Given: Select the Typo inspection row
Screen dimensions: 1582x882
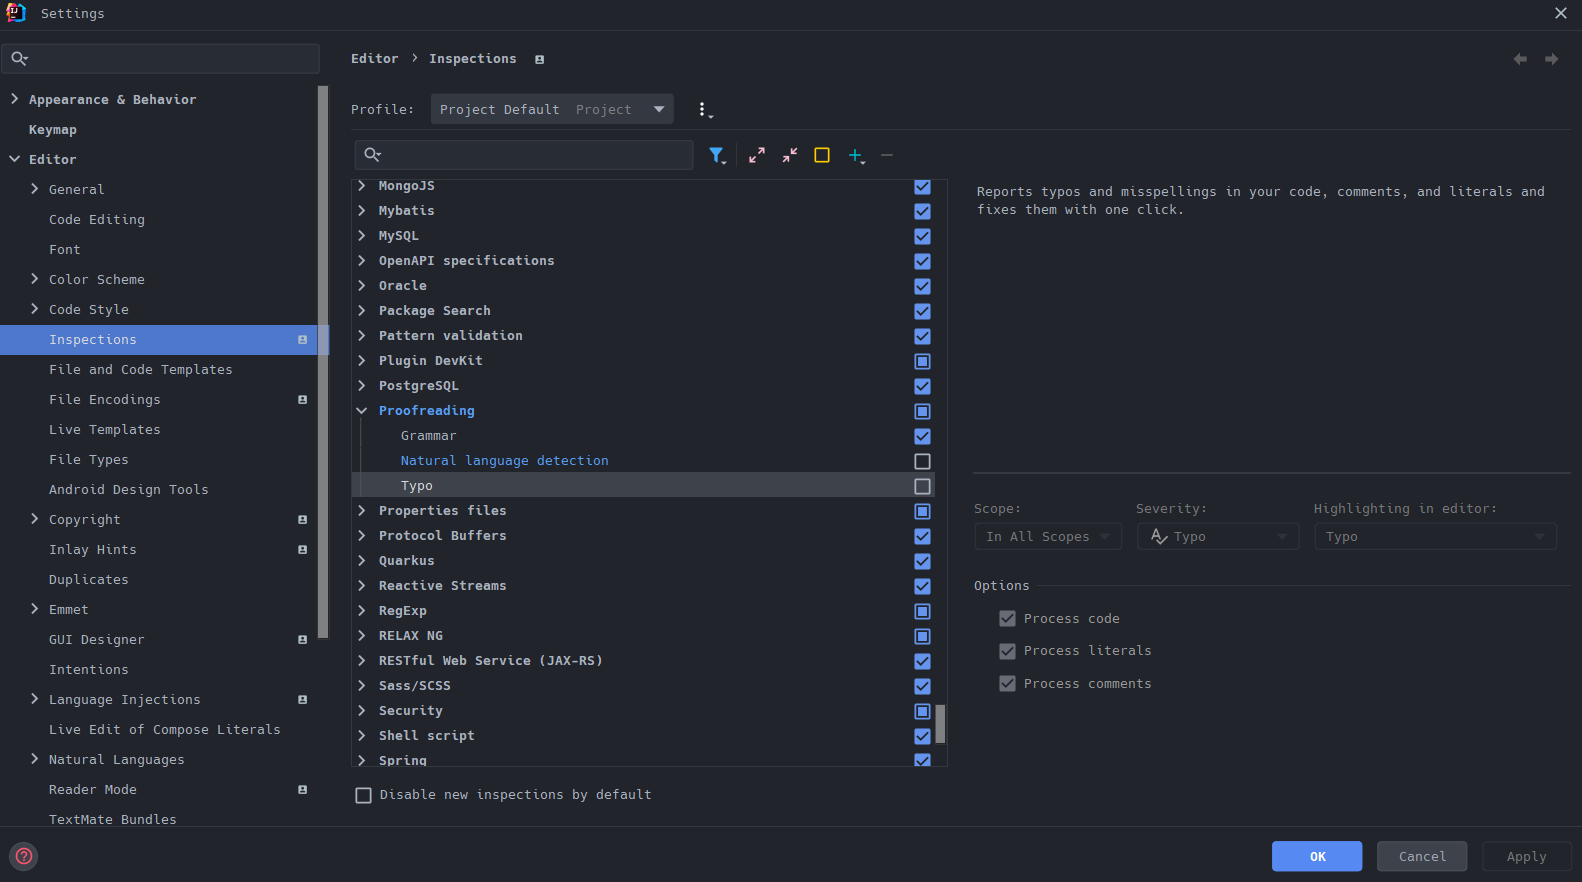Looking at the screenshot, I should coord(643,485).
